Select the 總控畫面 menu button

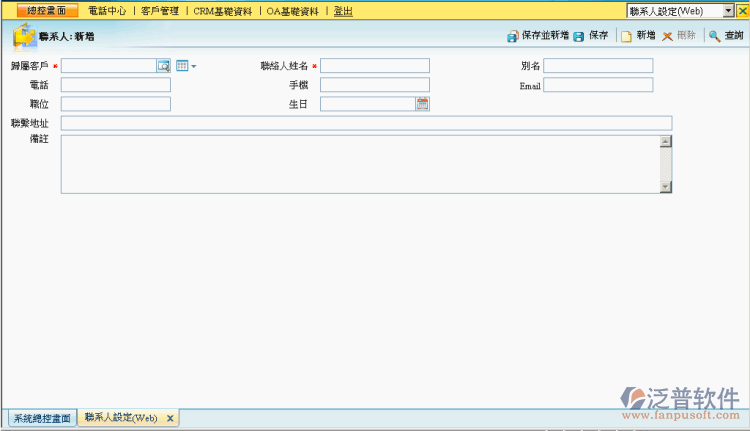[x=47, y=11]
